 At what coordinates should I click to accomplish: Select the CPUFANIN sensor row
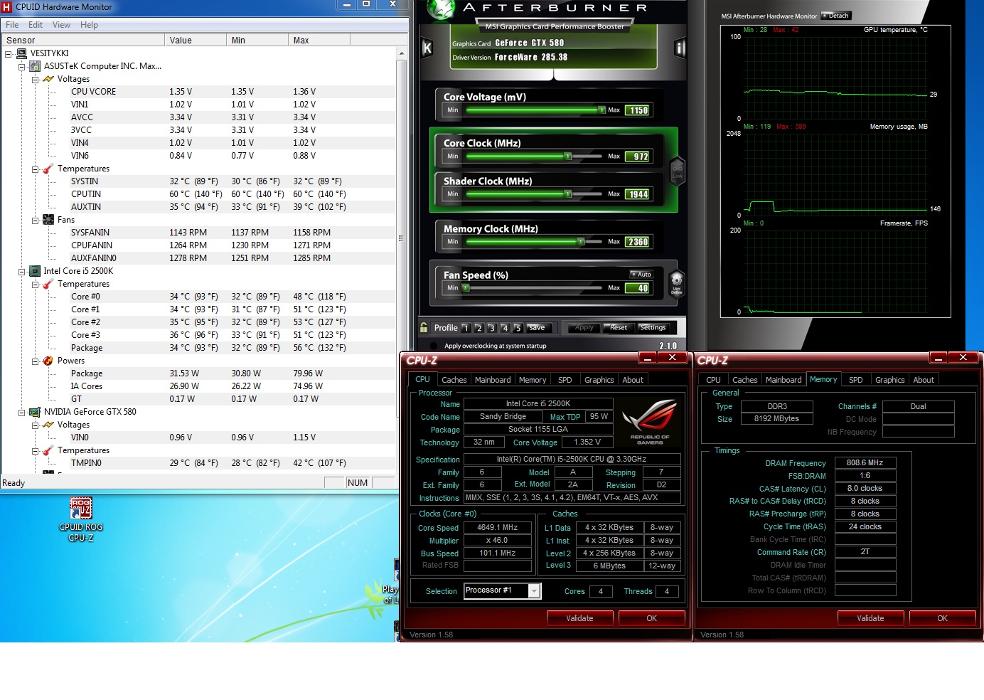[198, 245]
